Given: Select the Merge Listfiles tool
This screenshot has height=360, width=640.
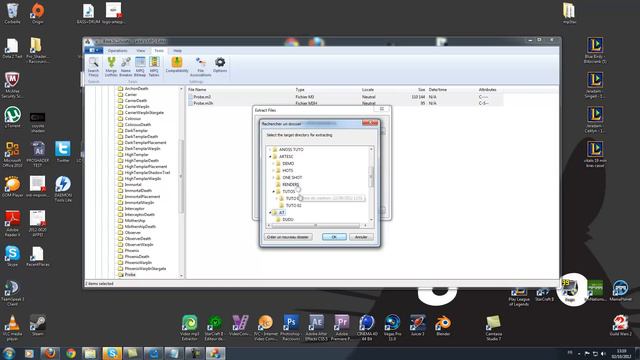Looking at the screenshot, I should (111, 67).
